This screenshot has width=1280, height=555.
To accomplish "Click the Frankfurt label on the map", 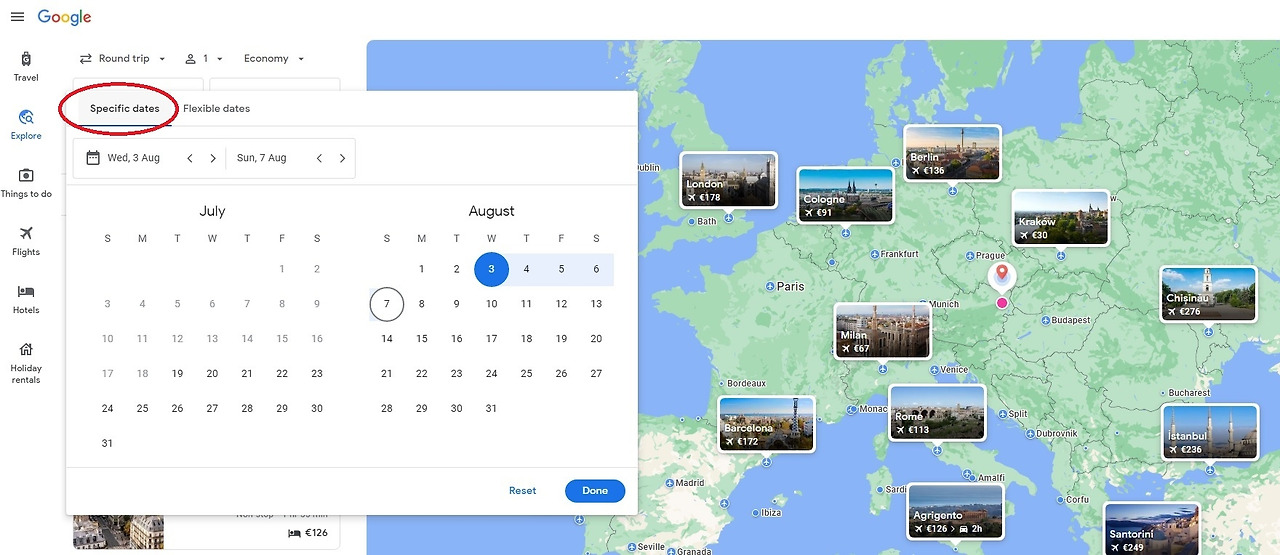I will [x=899, y=254].
